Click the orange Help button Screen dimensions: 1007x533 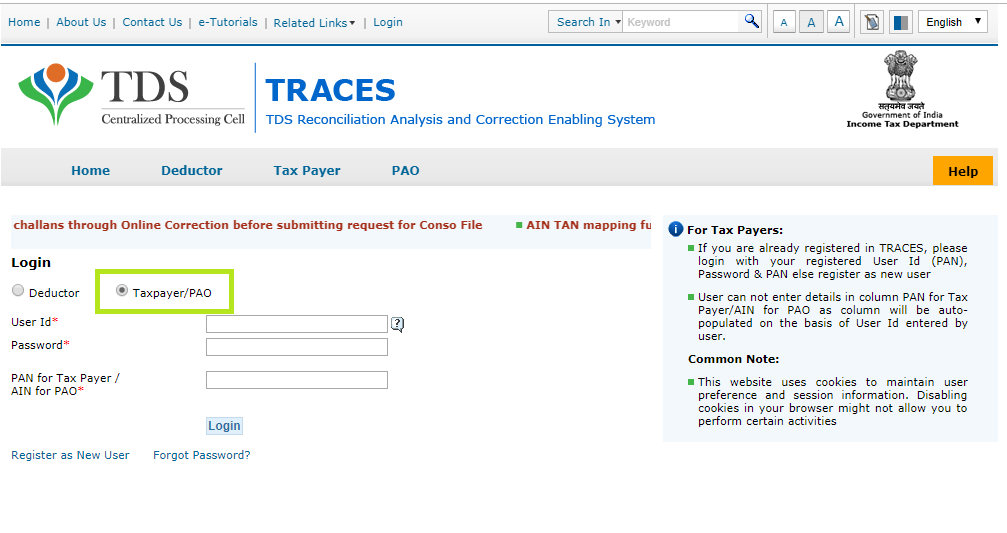[963, 171]
